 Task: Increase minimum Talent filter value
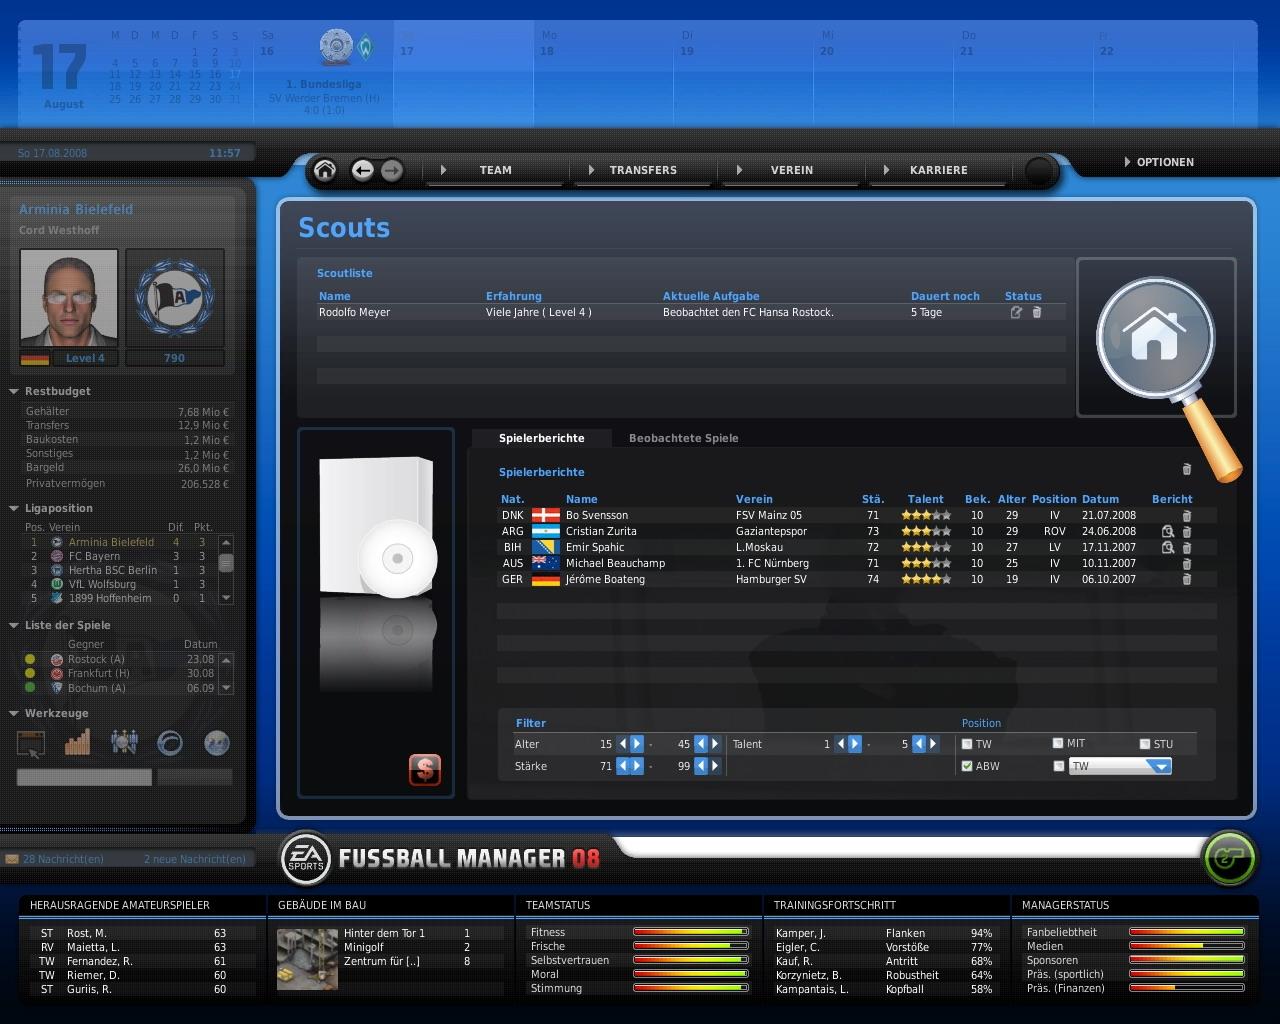[855, 744]
